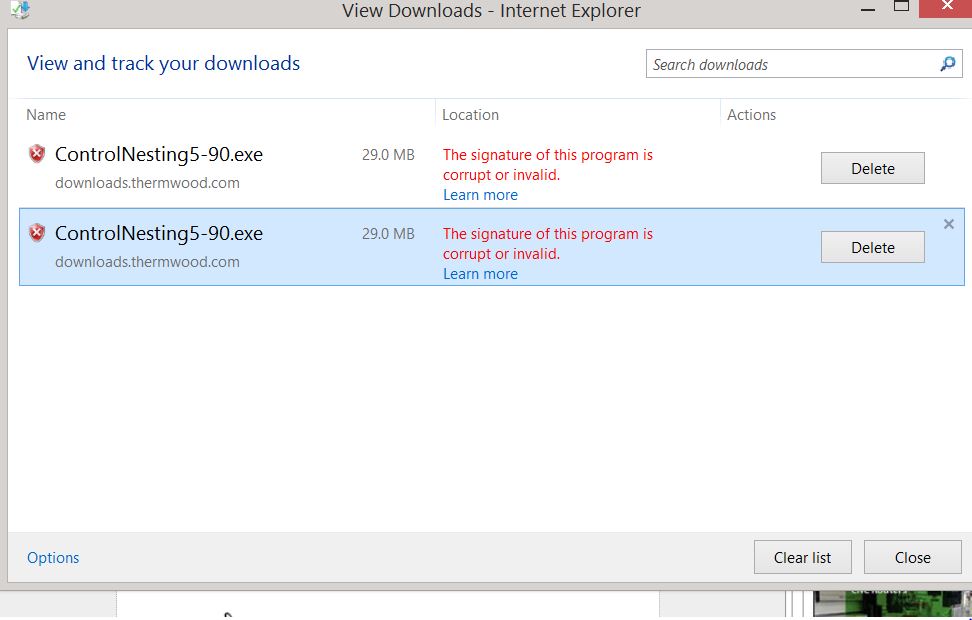Click the signature error text in highlighted row

click(548, 244)
